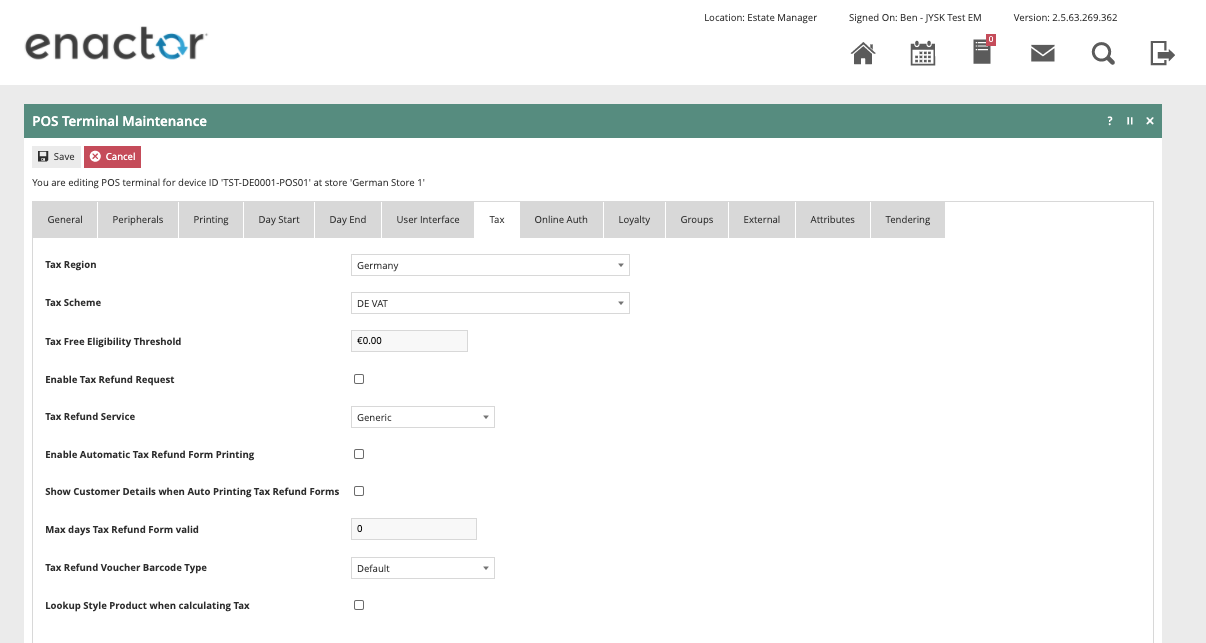The height and width of the screenshot is (643, 1206).
Task: Open the mail envelope icon
Action: [1042, 54]
